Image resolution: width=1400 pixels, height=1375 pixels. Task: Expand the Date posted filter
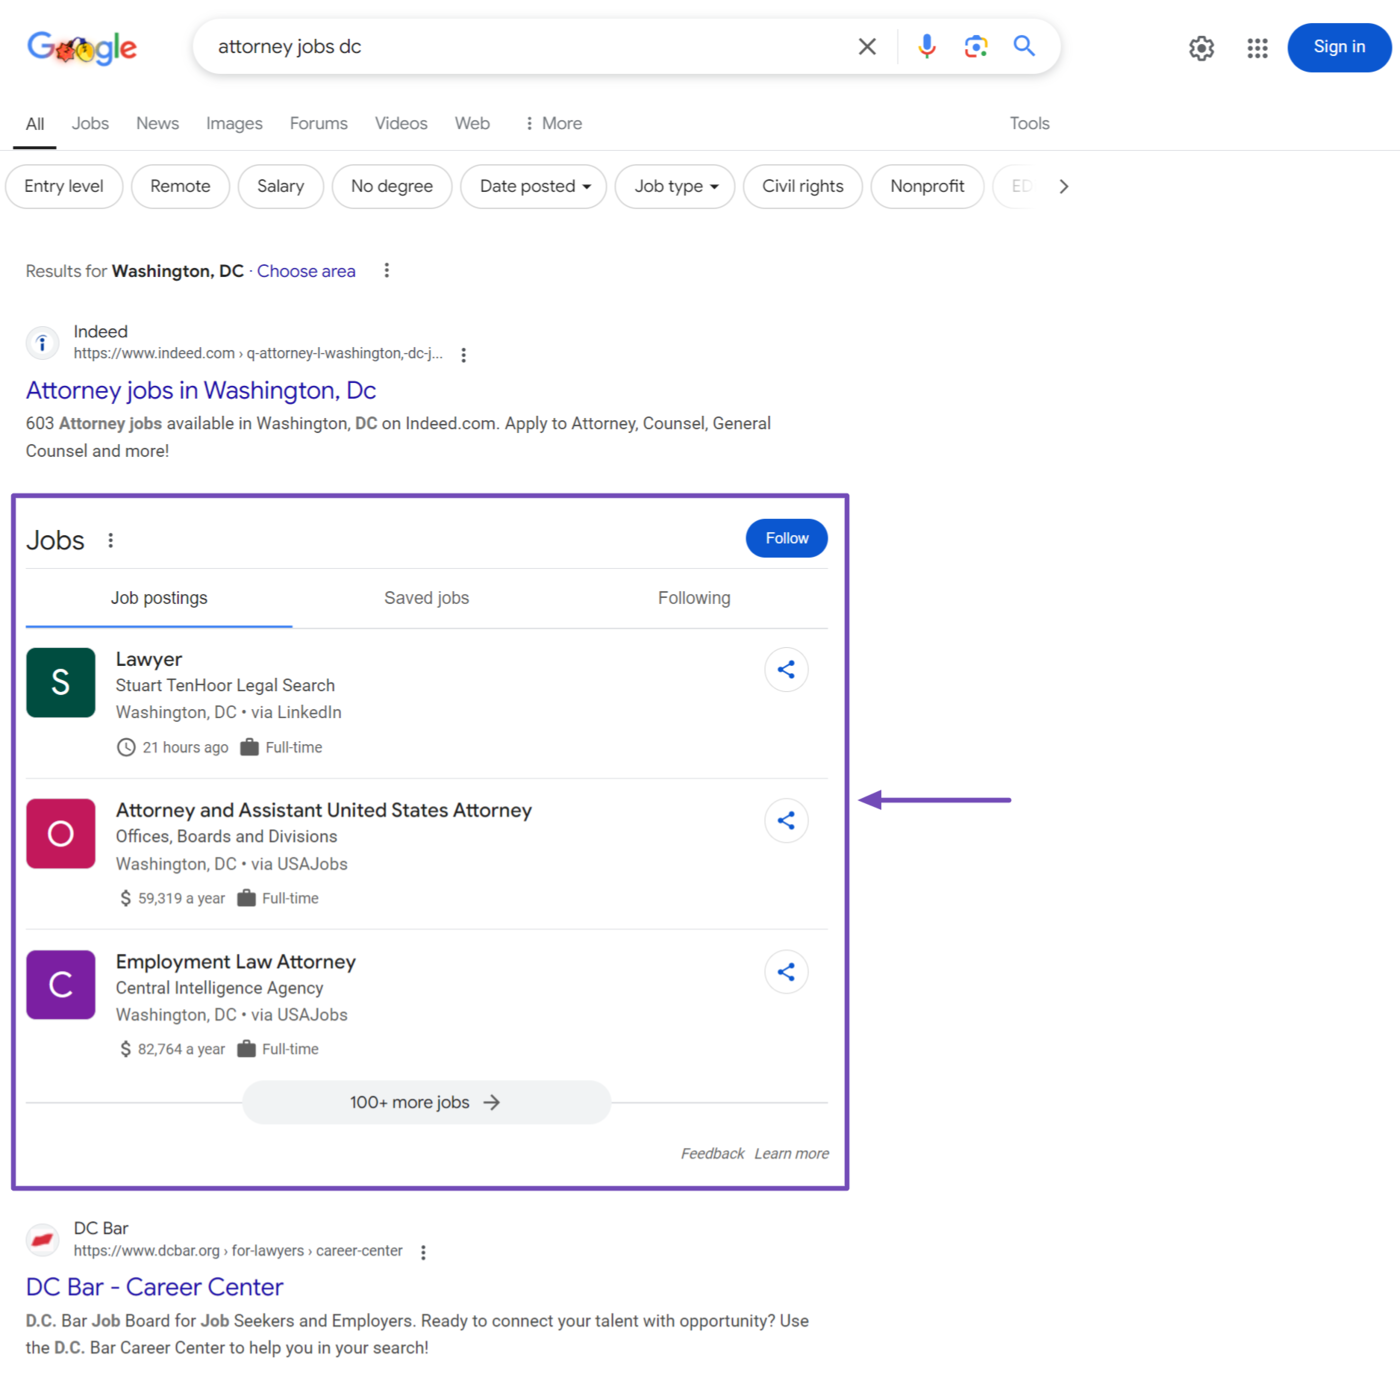tap(534, 187)
